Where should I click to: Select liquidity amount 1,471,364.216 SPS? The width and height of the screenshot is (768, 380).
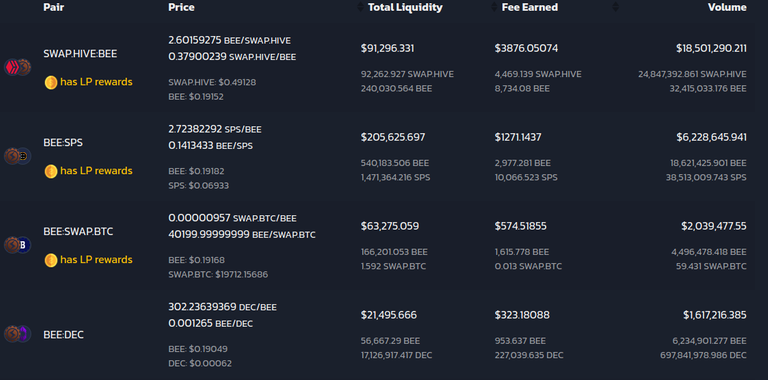pyautogui.click(x=395, y=178)
